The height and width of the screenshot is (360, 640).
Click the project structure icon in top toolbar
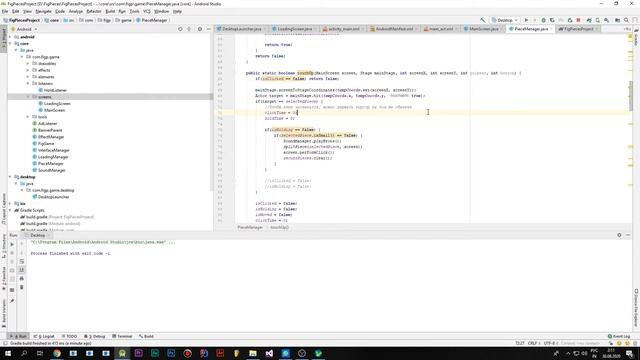point(617,20)
